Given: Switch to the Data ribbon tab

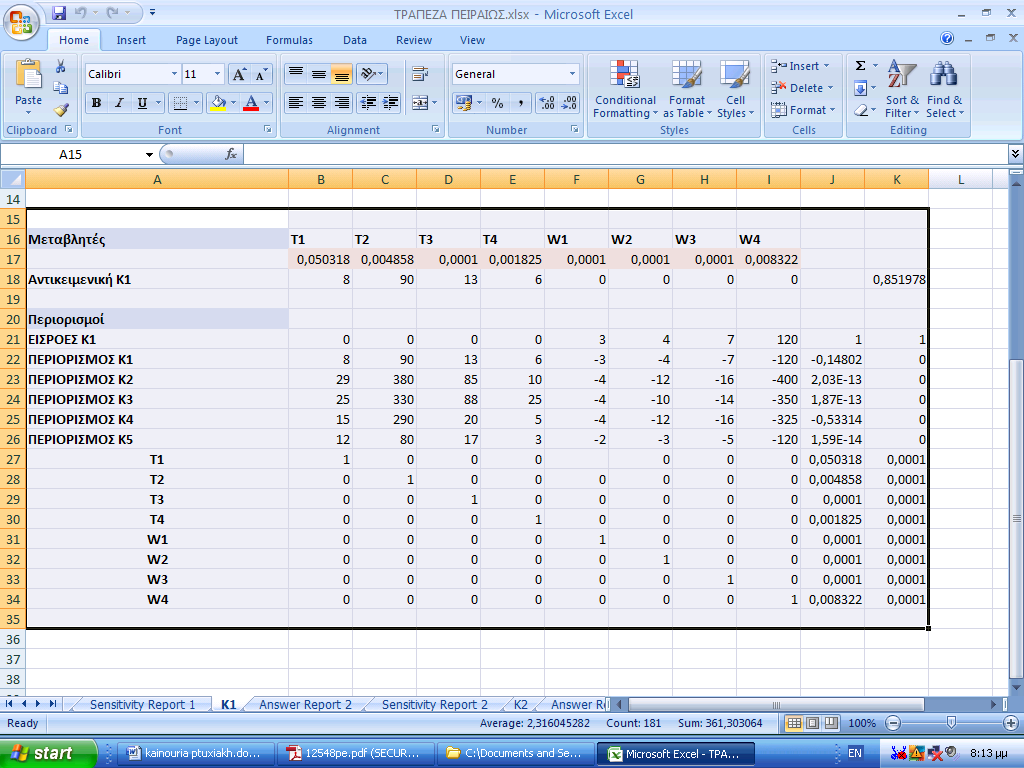Looking at the screenshot, I should point(355,40).
